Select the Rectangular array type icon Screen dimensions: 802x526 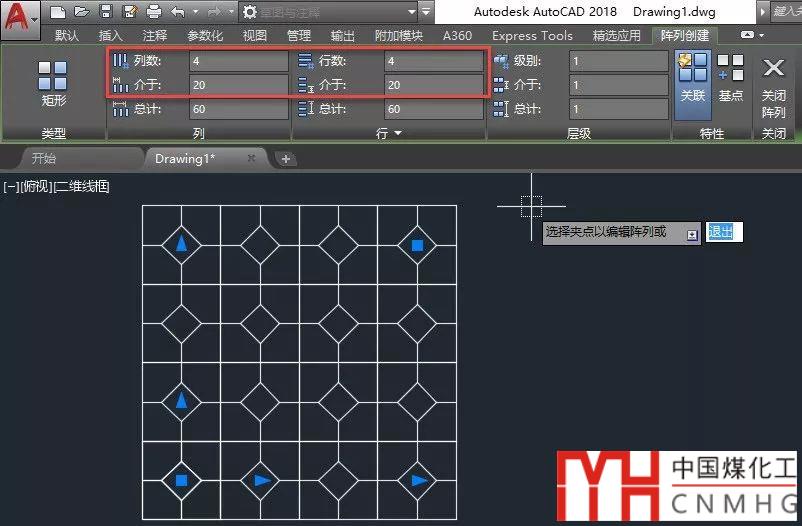click(53, 82)
